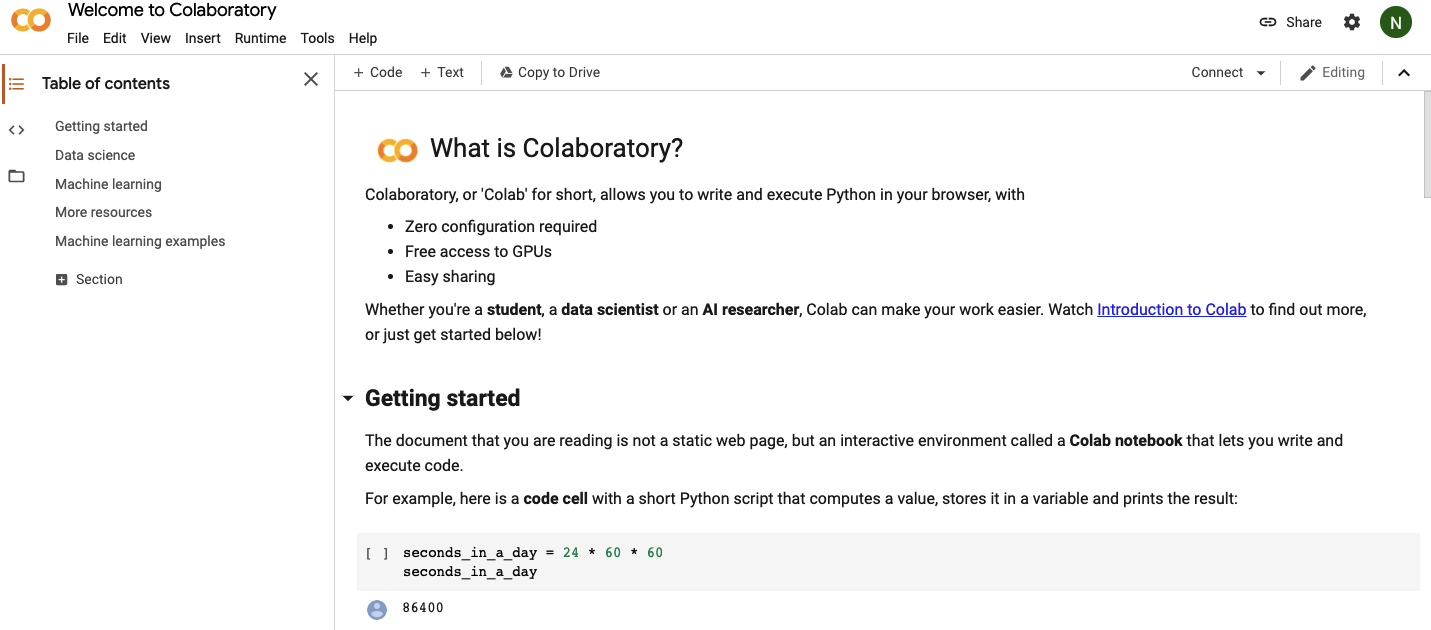Open the Code snippets sidebar icon
Viewport: 1431px width, 630px height.
click(x=16, y=130)
